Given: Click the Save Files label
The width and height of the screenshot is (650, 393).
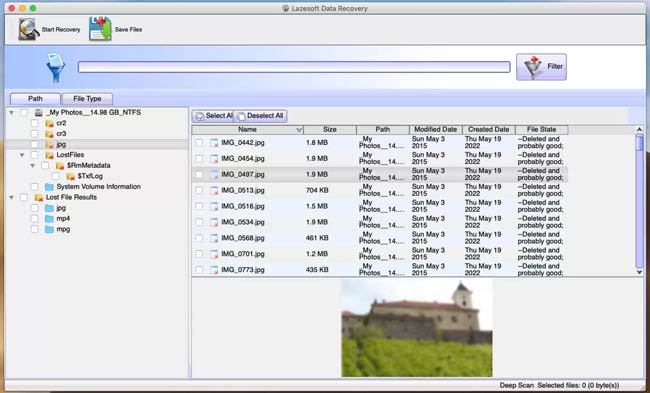Looking at the screenshot, I should click(128, 29).
